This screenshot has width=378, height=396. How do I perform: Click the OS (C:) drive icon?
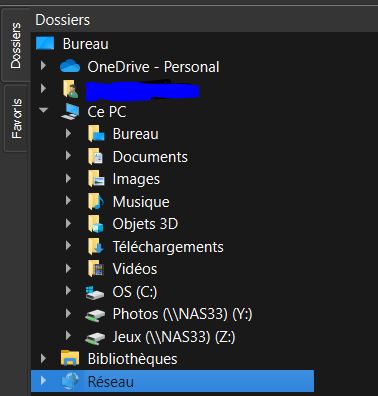(x=95, y=292)
